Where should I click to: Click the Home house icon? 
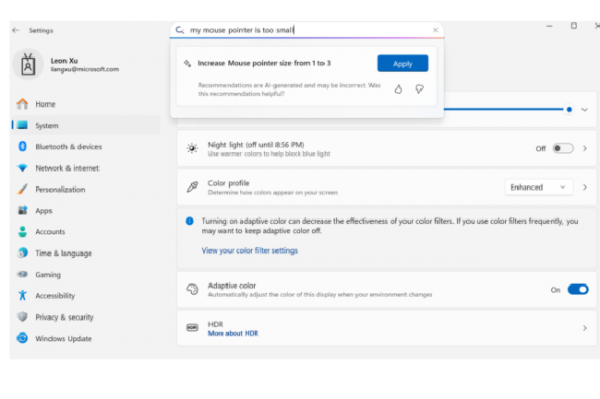22,104
